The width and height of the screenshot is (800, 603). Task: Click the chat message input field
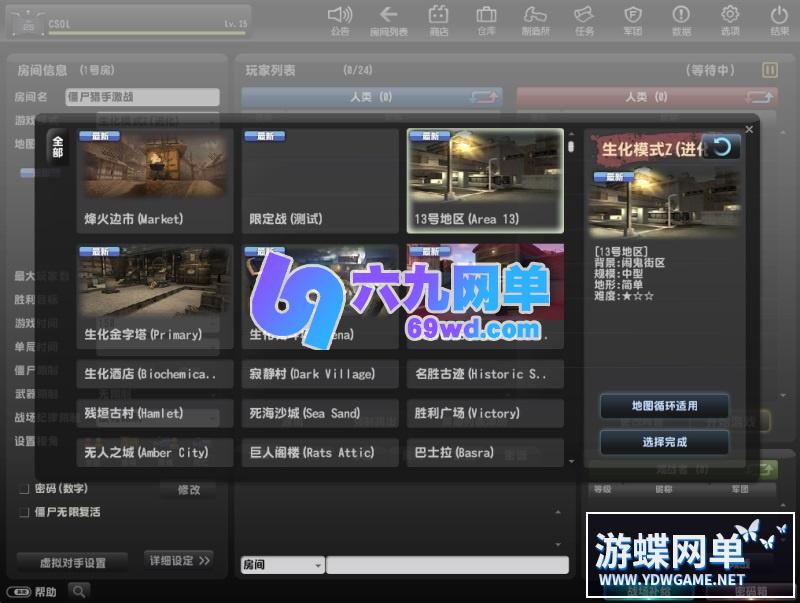tap(447, 565)
